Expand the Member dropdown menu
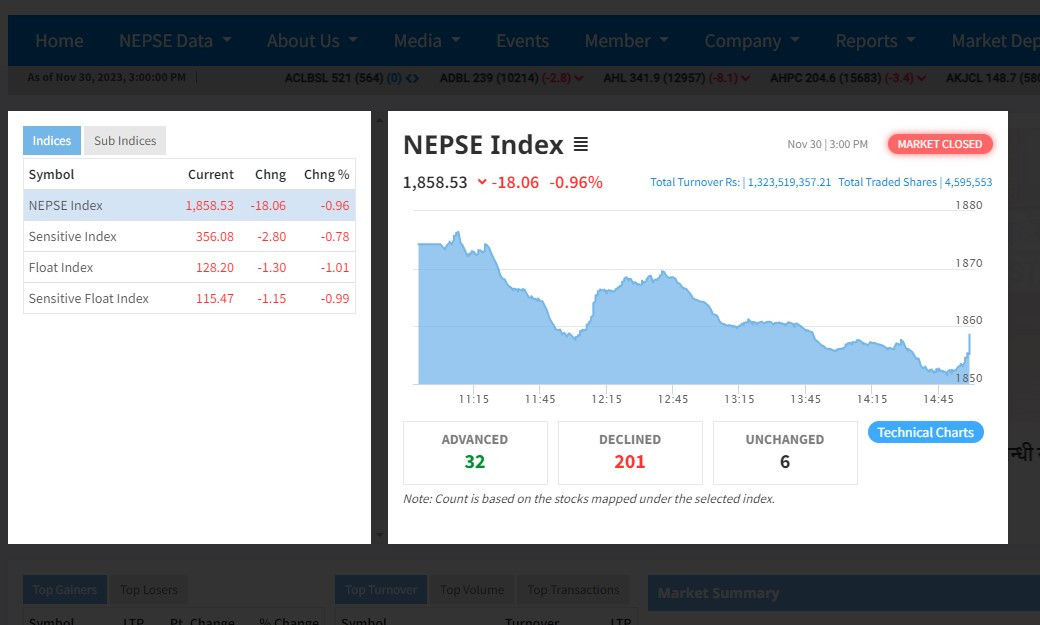 coord(626,41)
